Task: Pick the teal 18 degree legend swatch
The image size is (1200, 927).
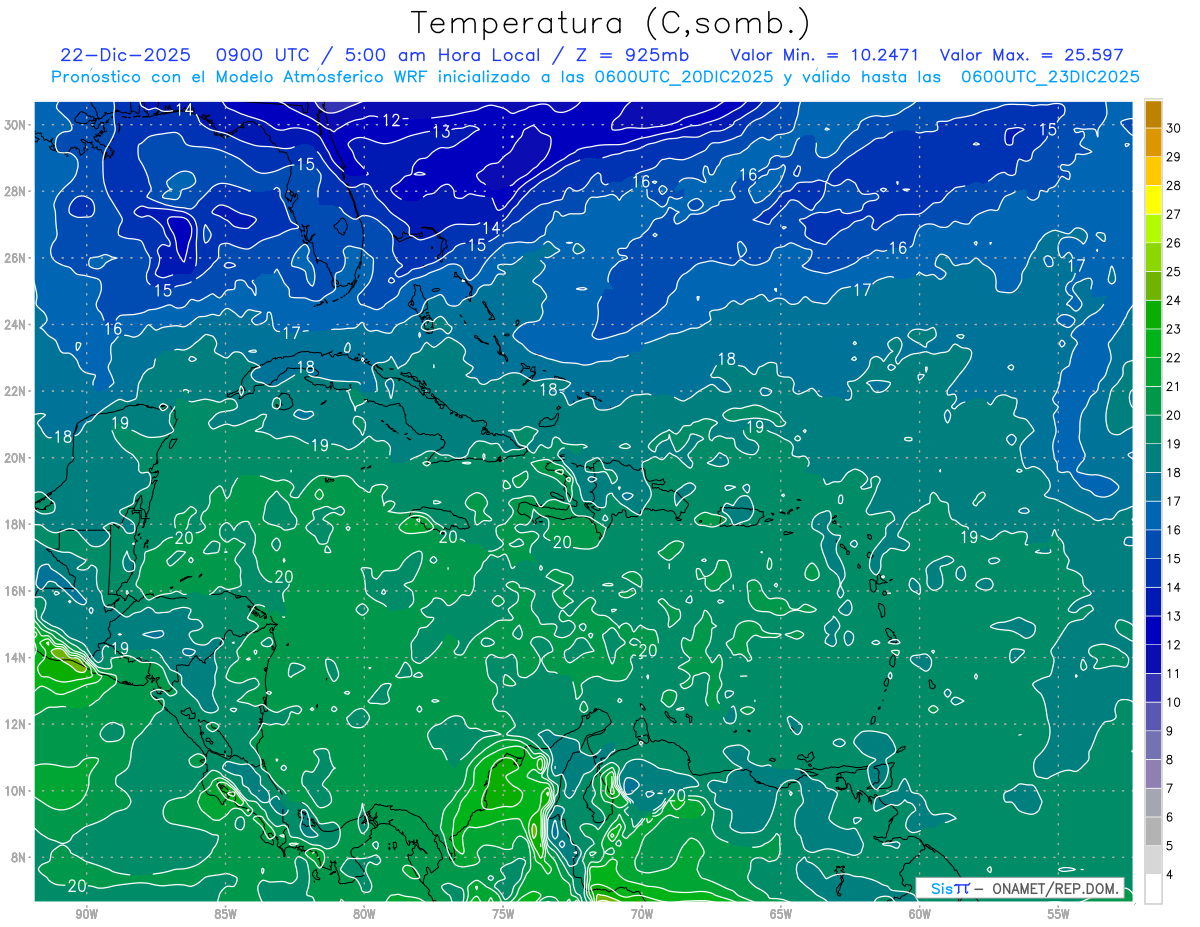Action: (x=1153, y=459)
